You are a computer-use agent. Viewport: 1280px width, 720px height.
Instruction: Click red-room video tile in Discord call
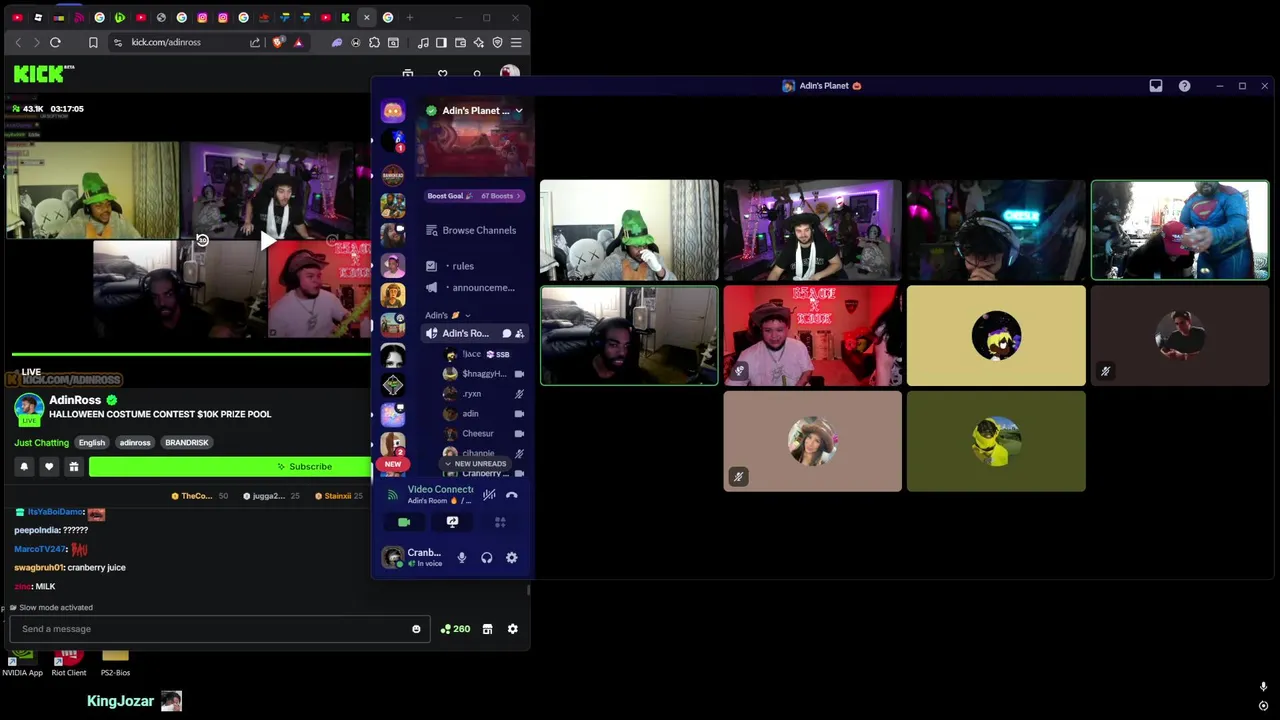pyautogui.click(x=812, y=336)
